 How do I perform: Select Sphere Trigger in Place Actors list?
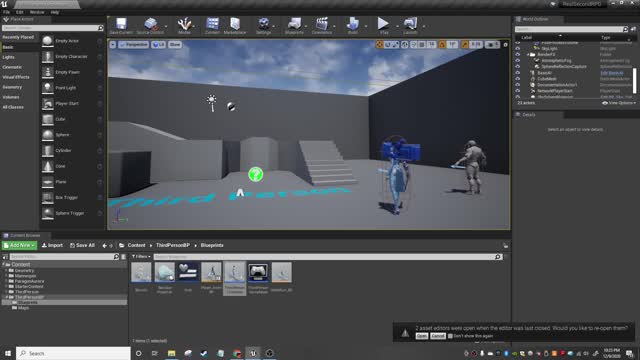coord(71,213)
